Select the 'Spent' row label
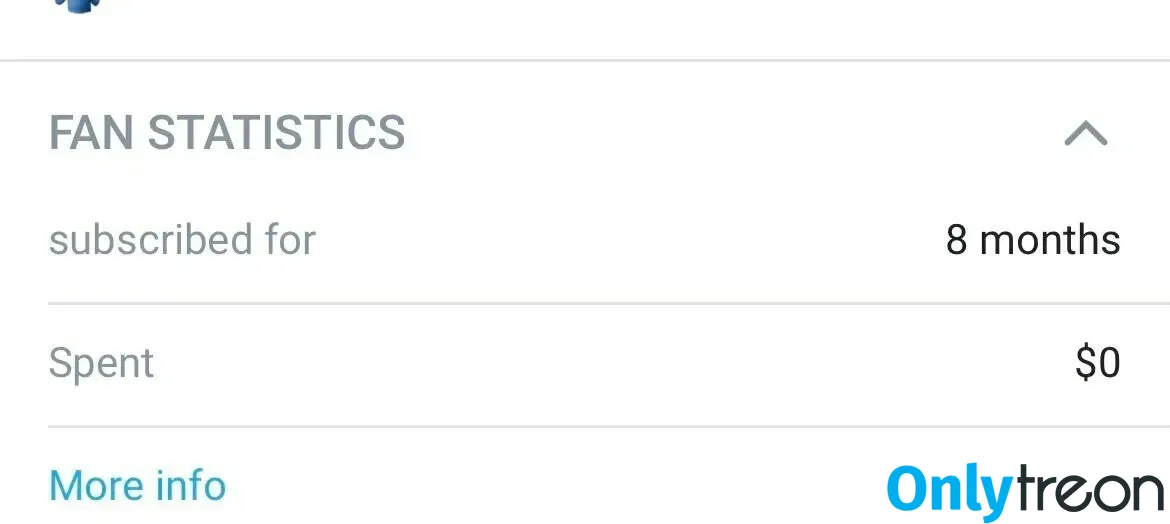1170x524 pixels. pos(101,364)
